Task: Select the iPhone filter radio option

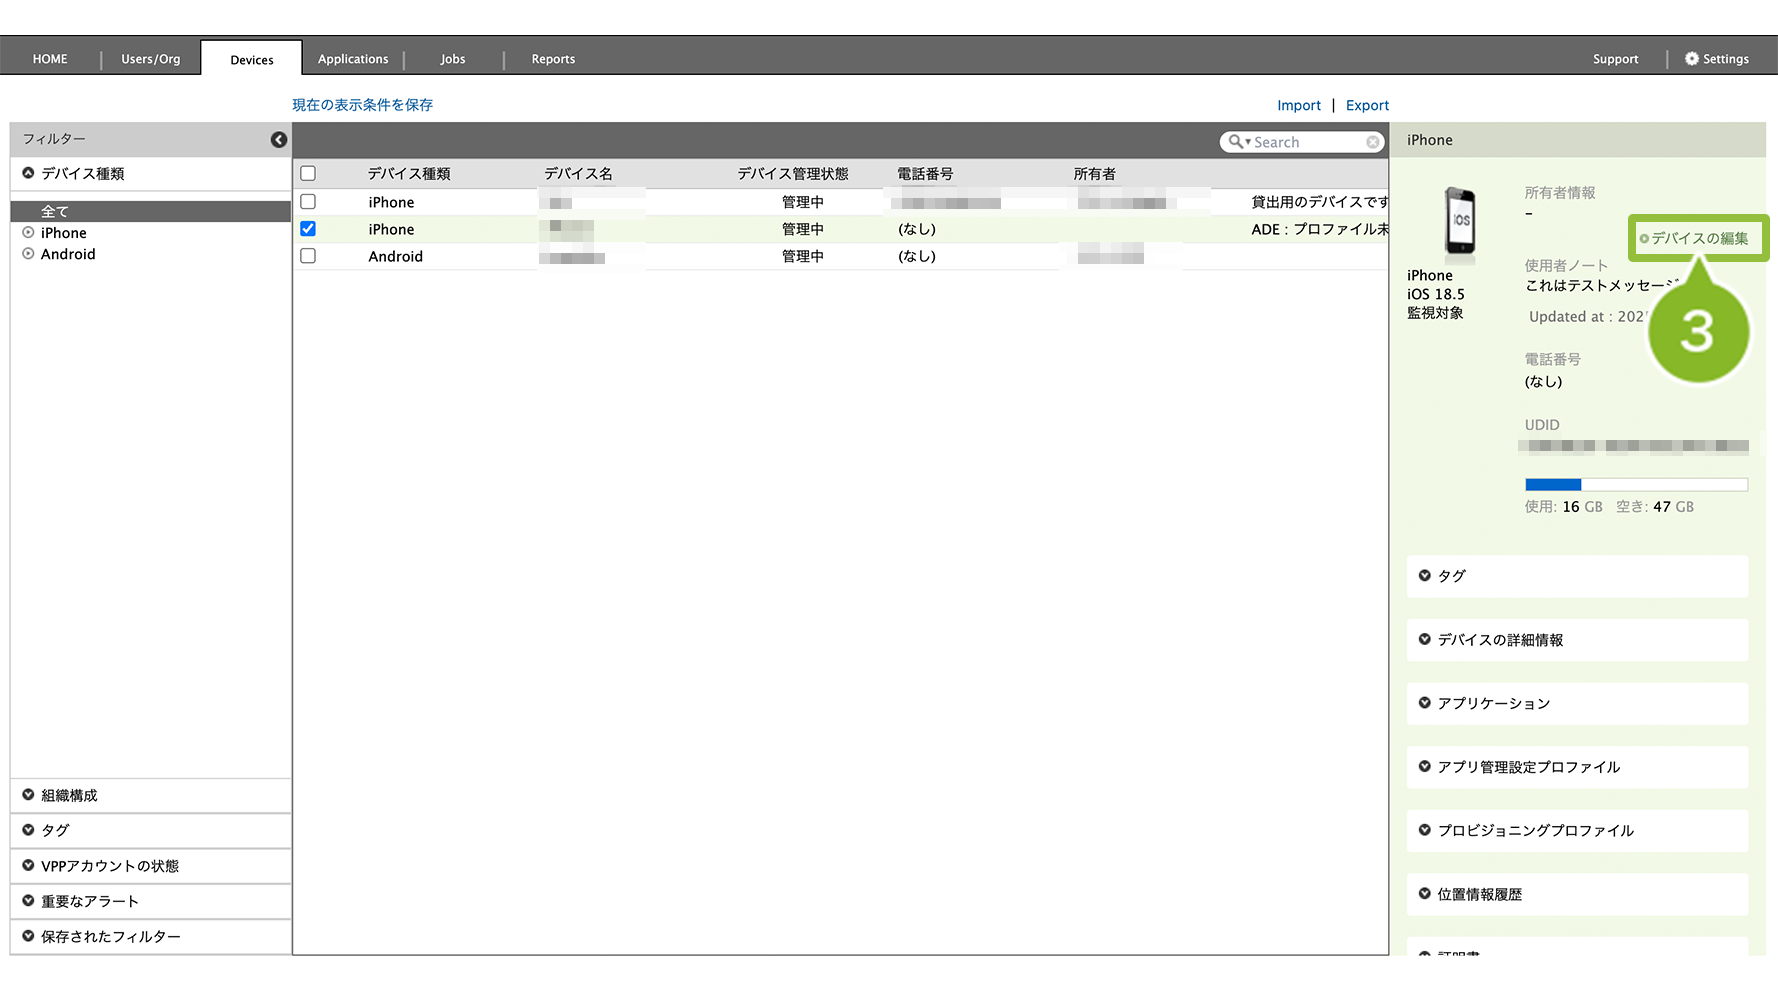Action: tap(28, 232)
